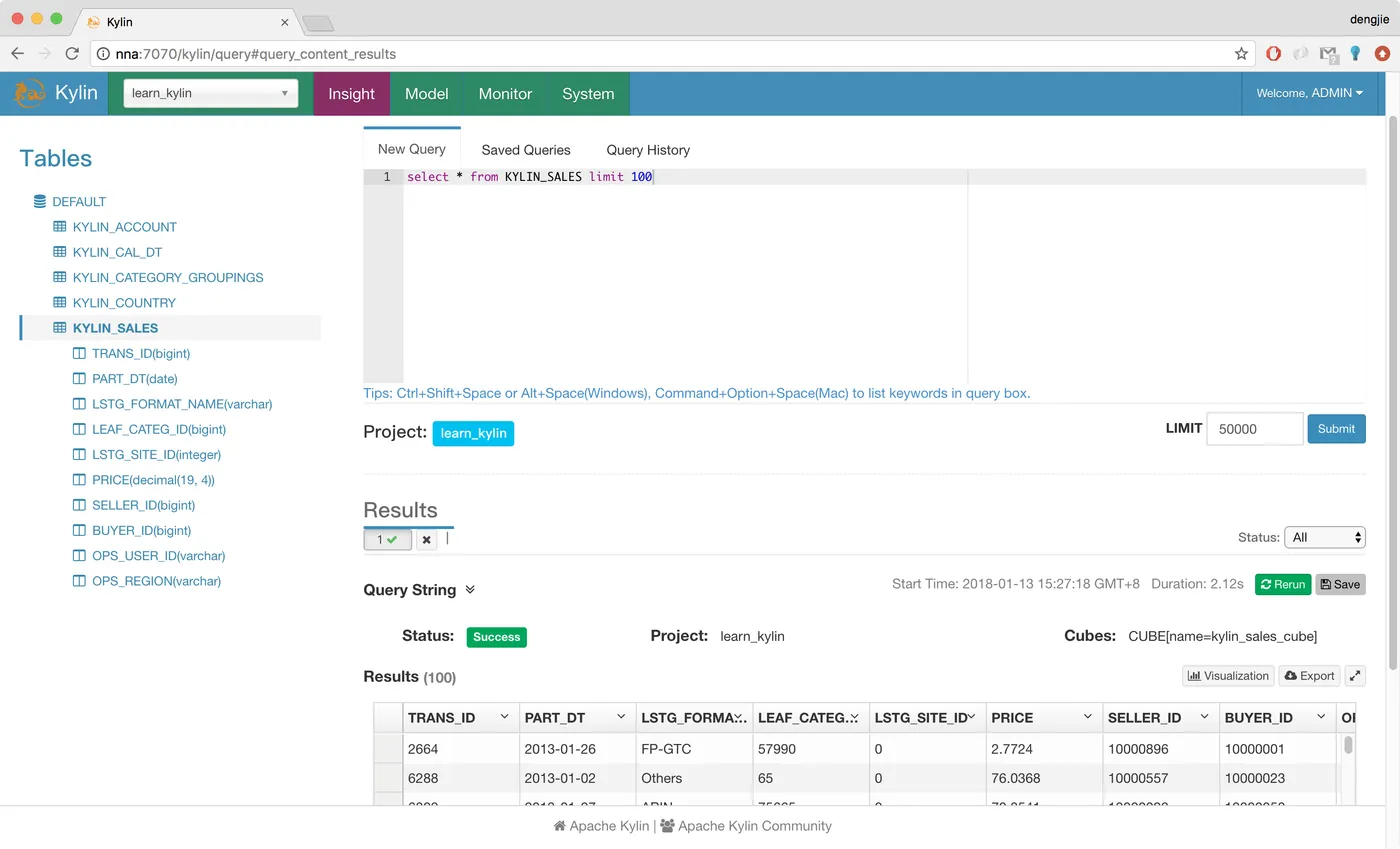Submit the query
Screen dimensions: 1400x849
(x=1336, y=429)
